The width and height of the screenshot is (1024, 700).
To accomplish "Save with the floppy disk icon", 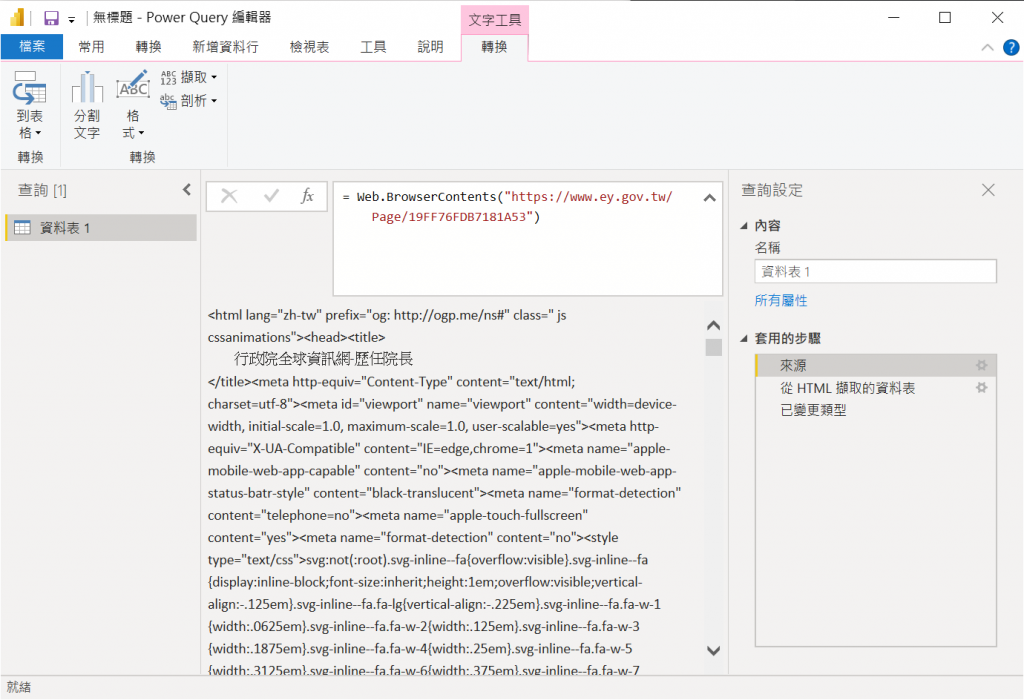I will (51, 18).
